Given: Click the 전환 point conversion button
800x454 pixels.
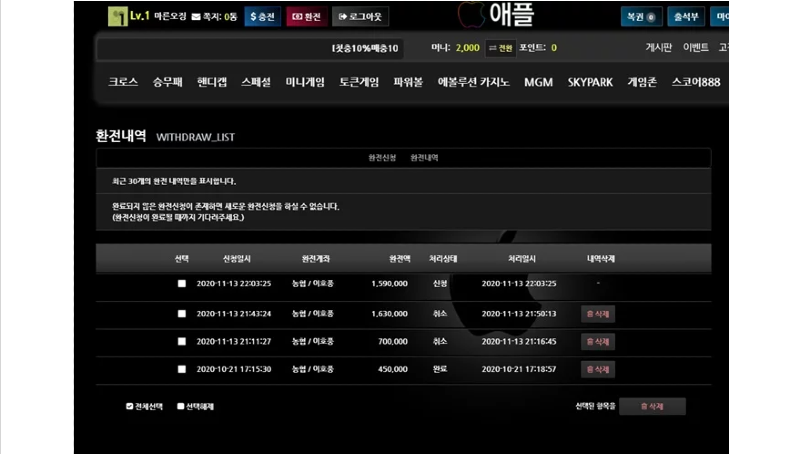Looking at the screenshot, I should click(x=500, y=48).
